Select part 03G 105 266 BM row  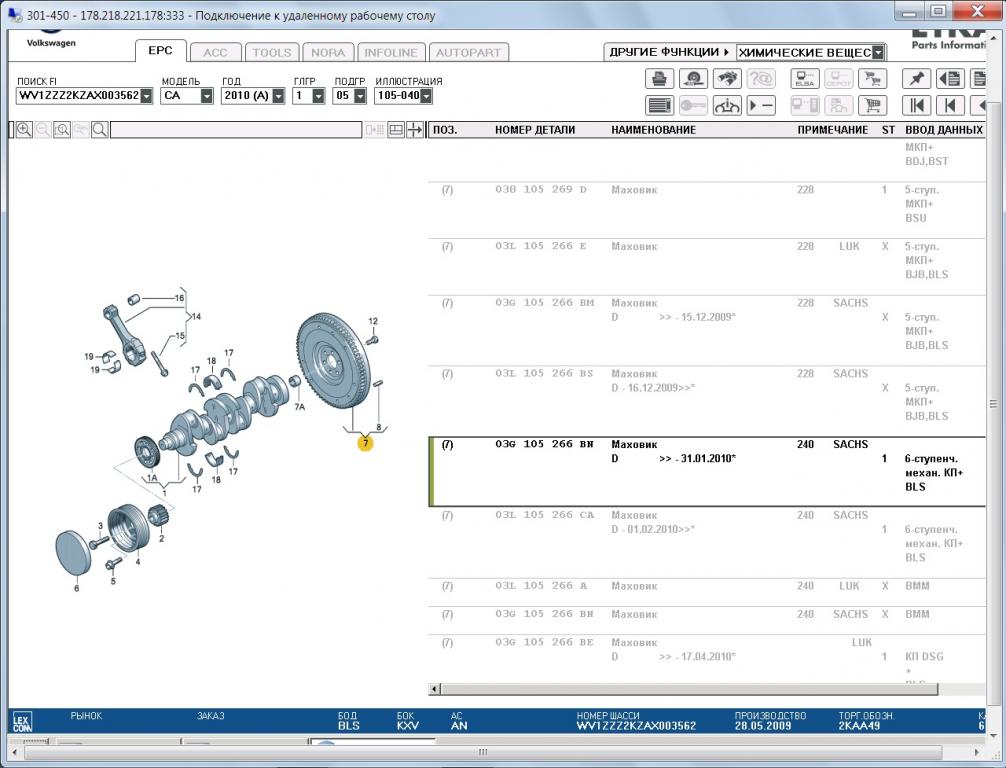pos(706,330)
